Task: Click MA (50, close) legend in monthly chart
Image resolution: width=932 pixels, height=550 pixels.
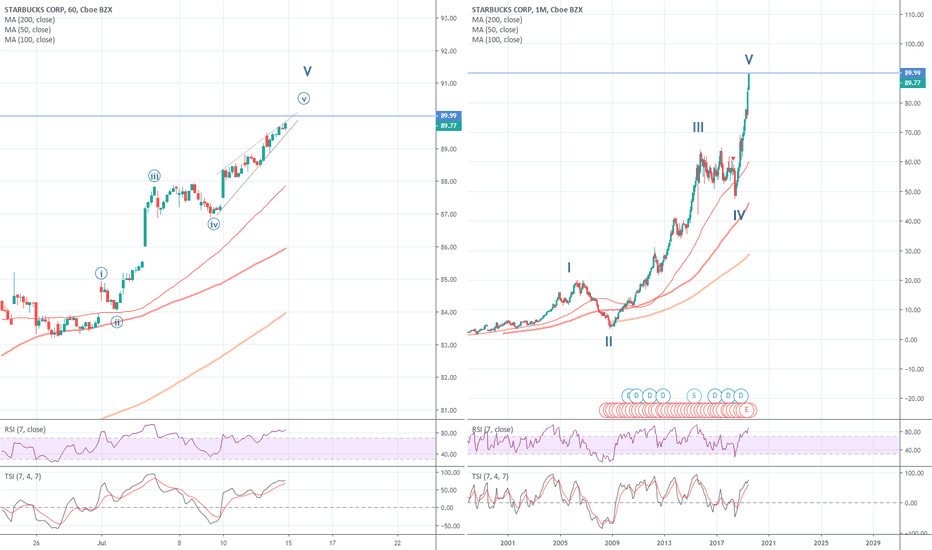Action: (x=495, y=30)
